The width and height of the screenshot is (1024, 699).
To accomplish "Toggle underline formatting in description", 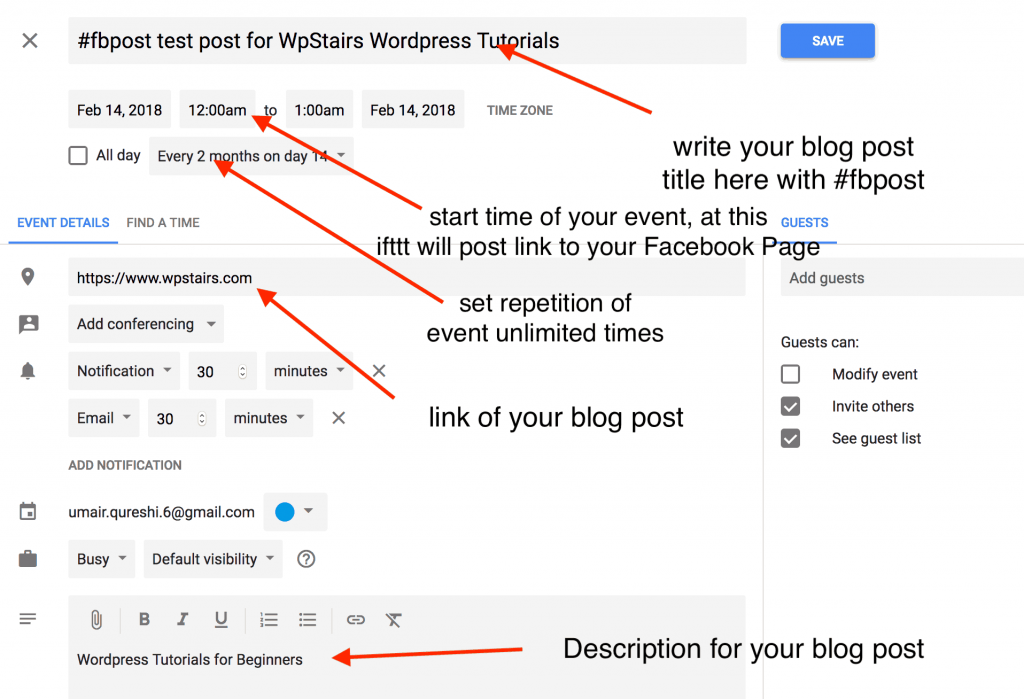I will point(221,619).
